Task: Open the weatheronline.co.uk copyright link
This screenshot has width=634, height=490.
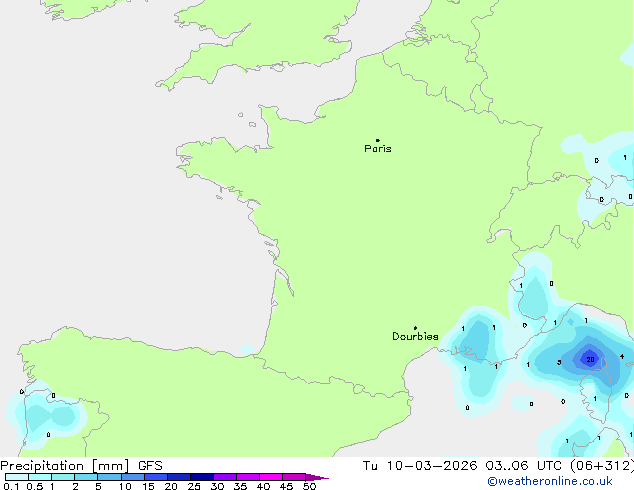Action: point(550,481)
